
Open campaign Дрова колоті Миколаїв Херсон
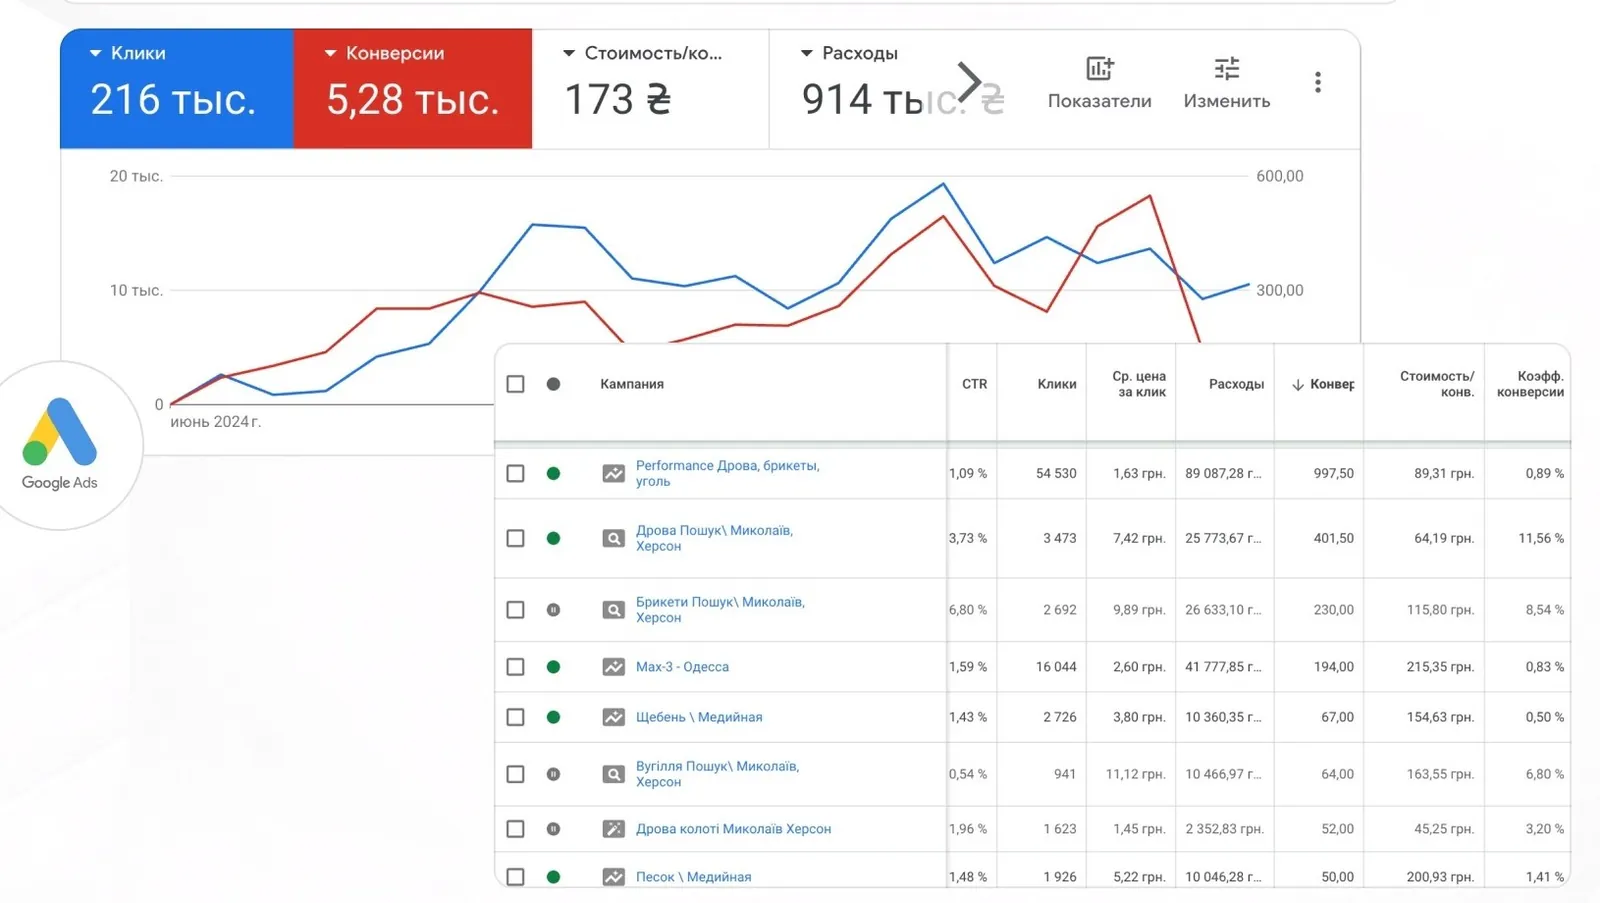coord(733,829)
